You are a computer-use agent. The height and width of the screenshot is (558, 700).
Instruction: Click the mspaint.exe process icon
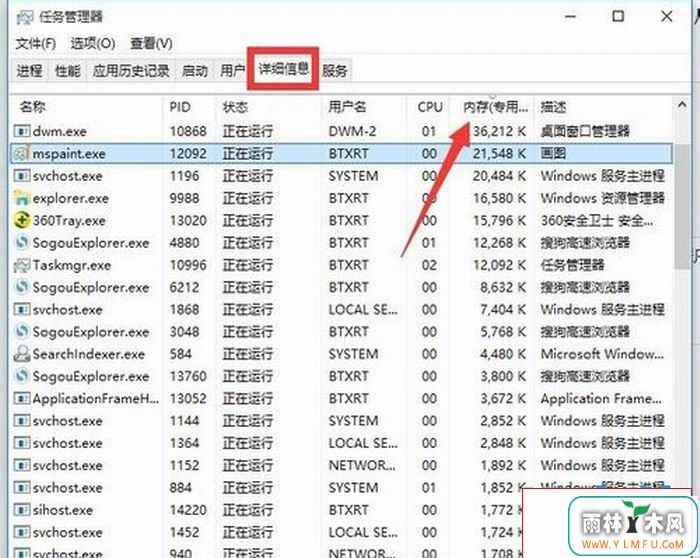click(21, 154)
